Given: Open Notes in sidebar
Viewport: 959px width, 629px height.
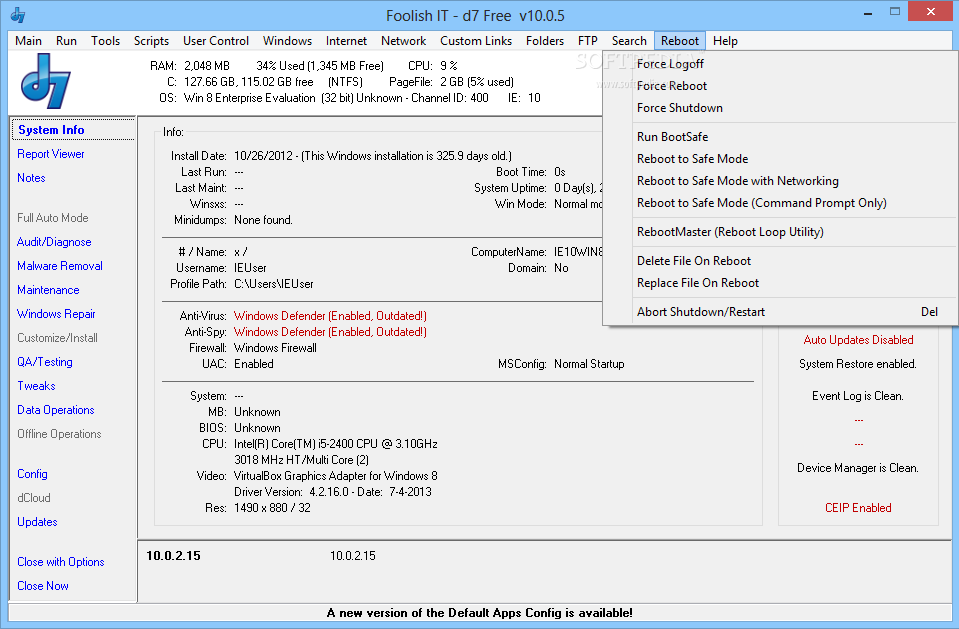Looking at the screenshot, I should coord(31,177).
